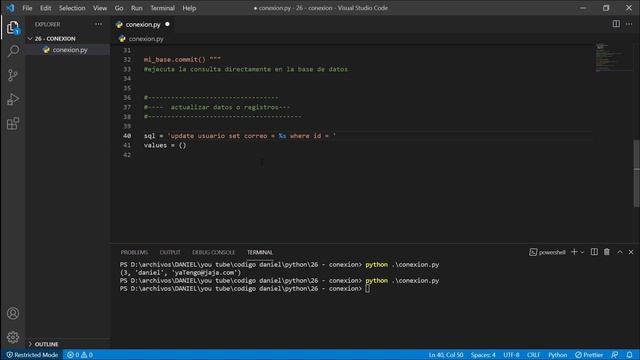The image size is (640, 360).
Task: Click comment 'actualizar datos o registros'
Action: (x=217, y=107)
